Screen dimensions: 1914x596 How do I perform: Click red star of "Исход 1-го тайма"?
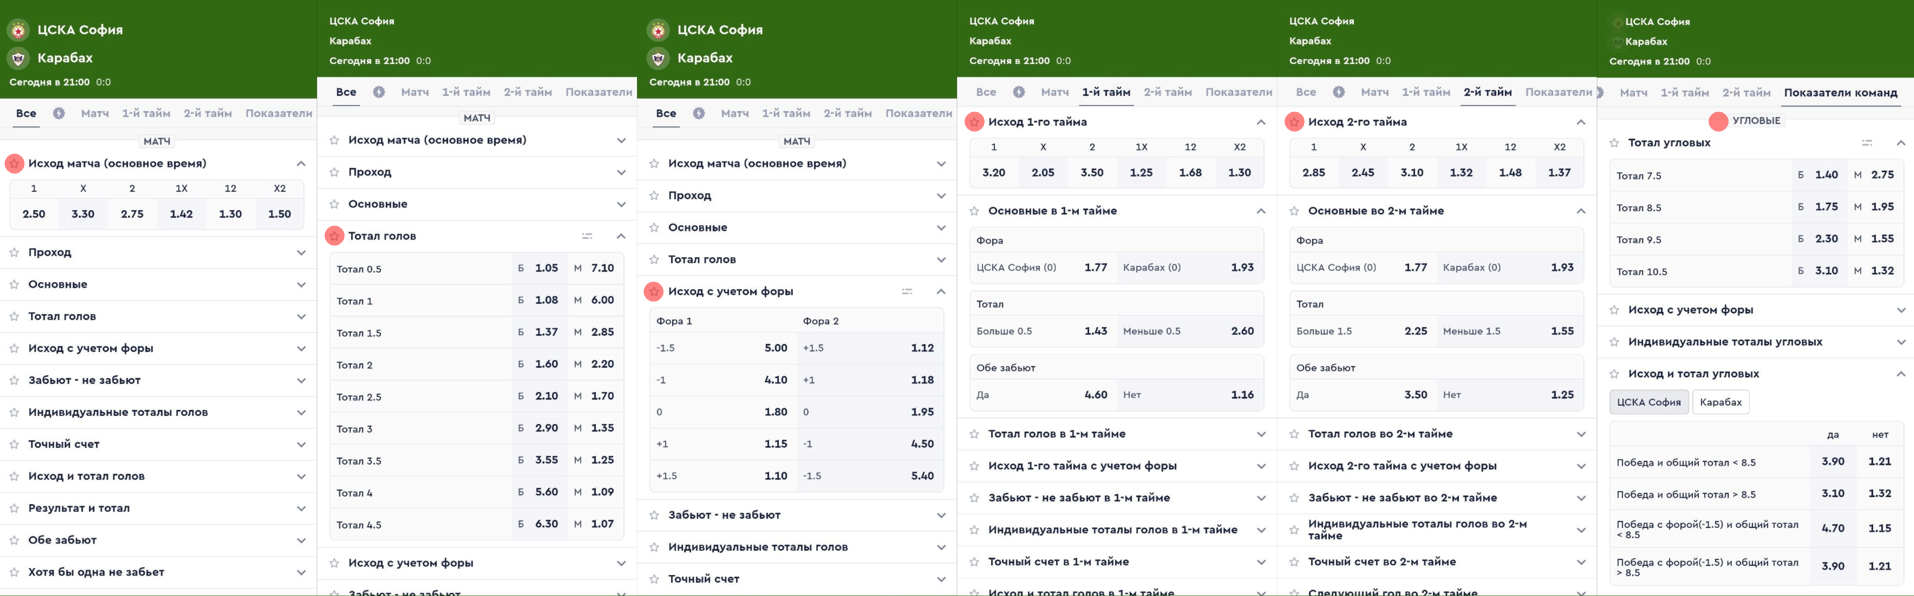tap(974, 122)
